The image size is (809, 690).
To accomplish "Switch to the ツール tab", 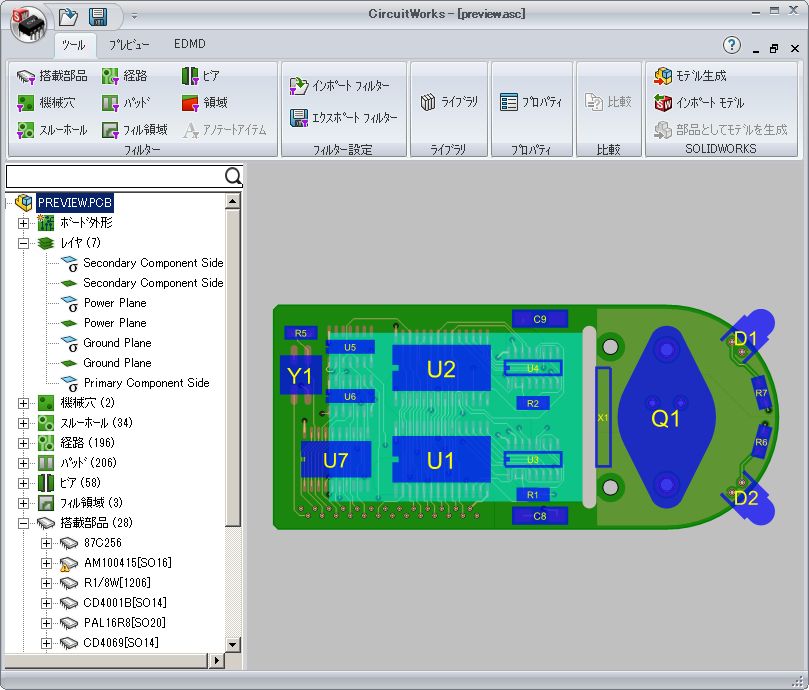I will tap(74, 45).
